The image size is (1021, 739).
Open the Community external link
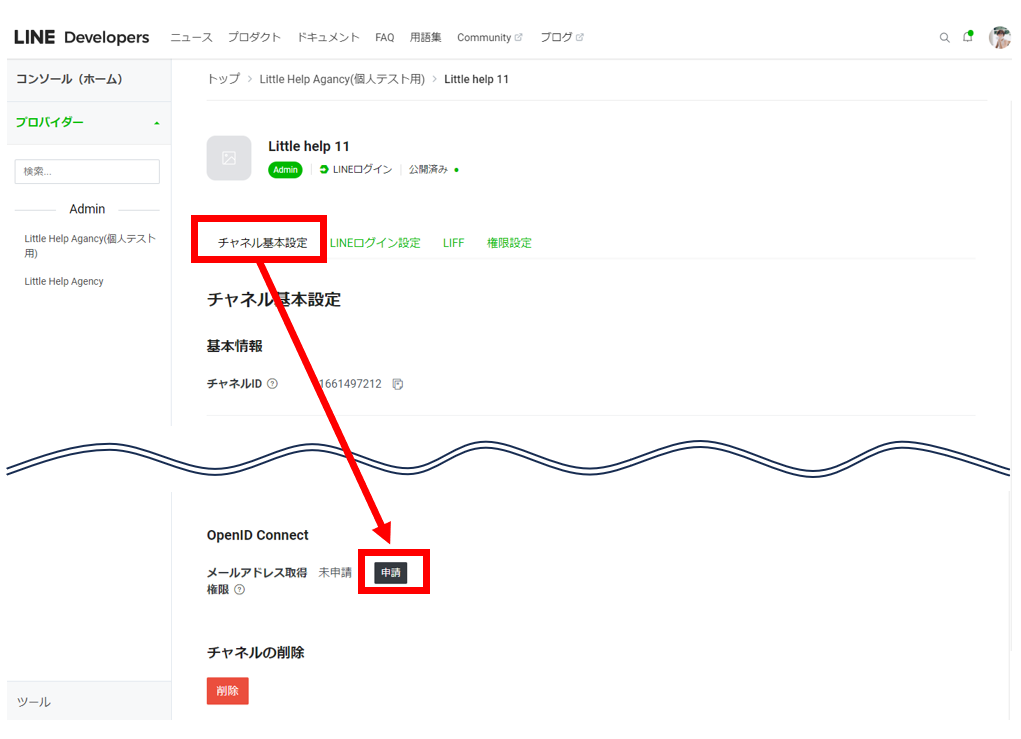coord(489,38)
